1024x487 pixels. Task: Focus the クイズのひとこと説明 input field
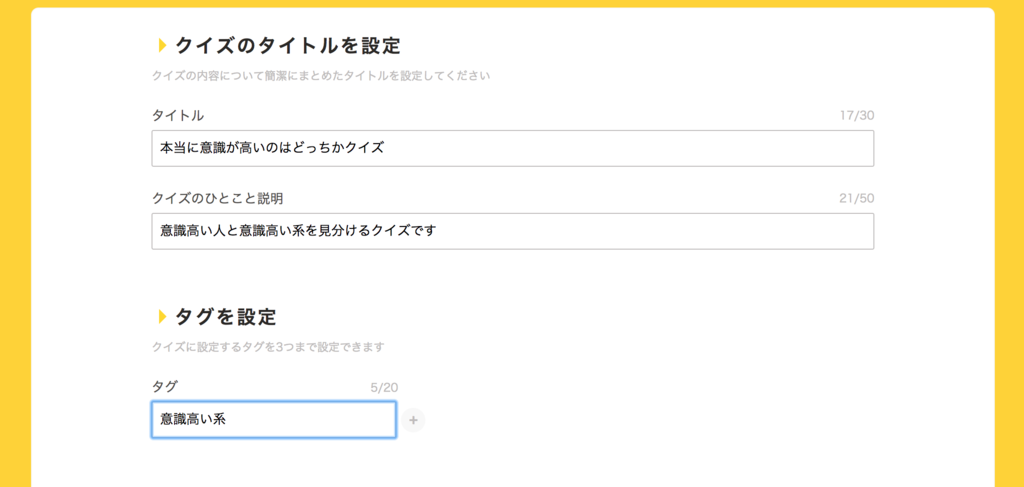click(513, 230)
